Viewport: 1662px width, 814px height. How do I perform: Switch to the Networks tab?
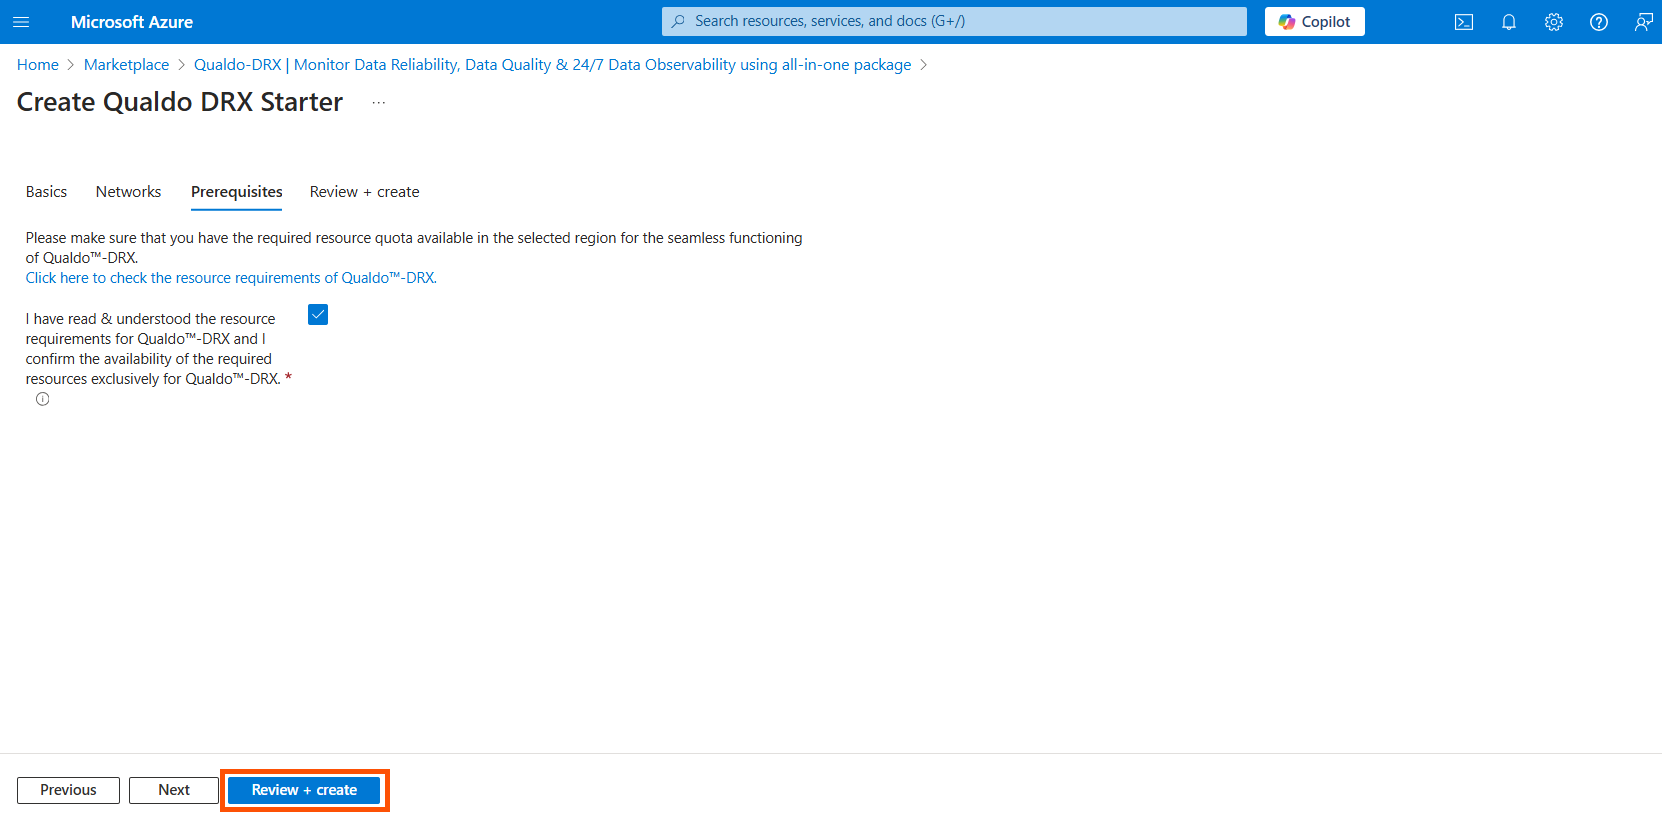pos(128,192)
